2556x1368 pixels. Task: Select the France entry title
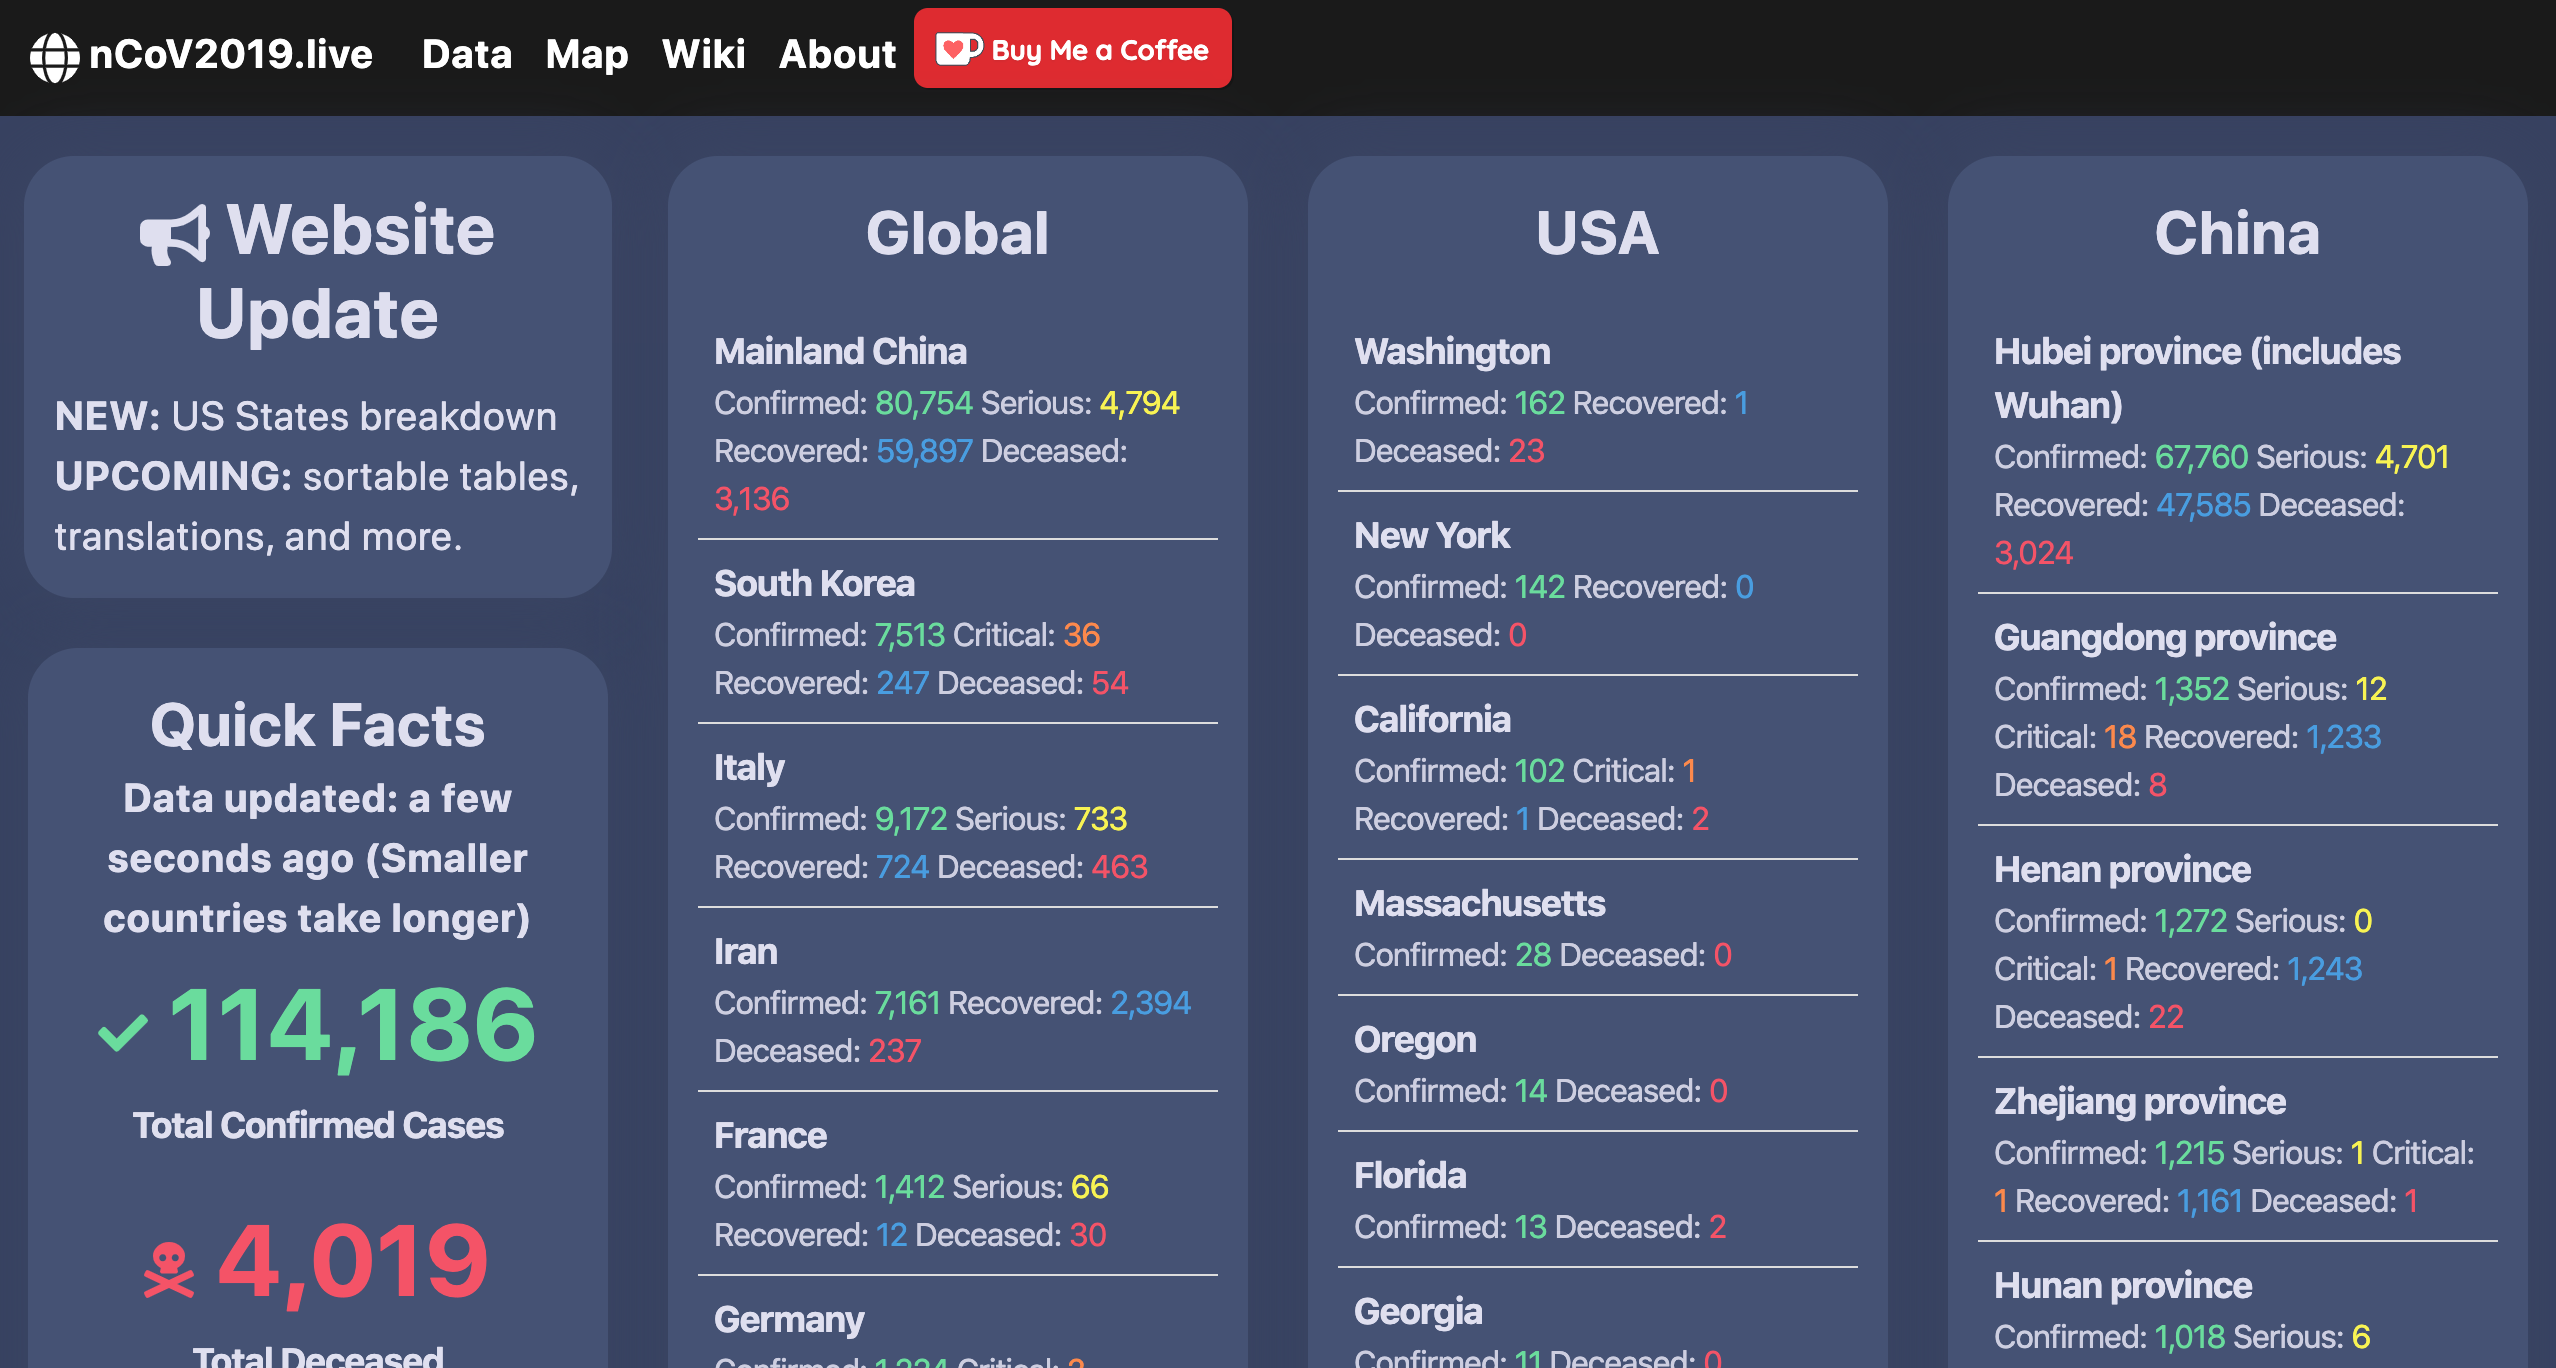[770, 1135]
